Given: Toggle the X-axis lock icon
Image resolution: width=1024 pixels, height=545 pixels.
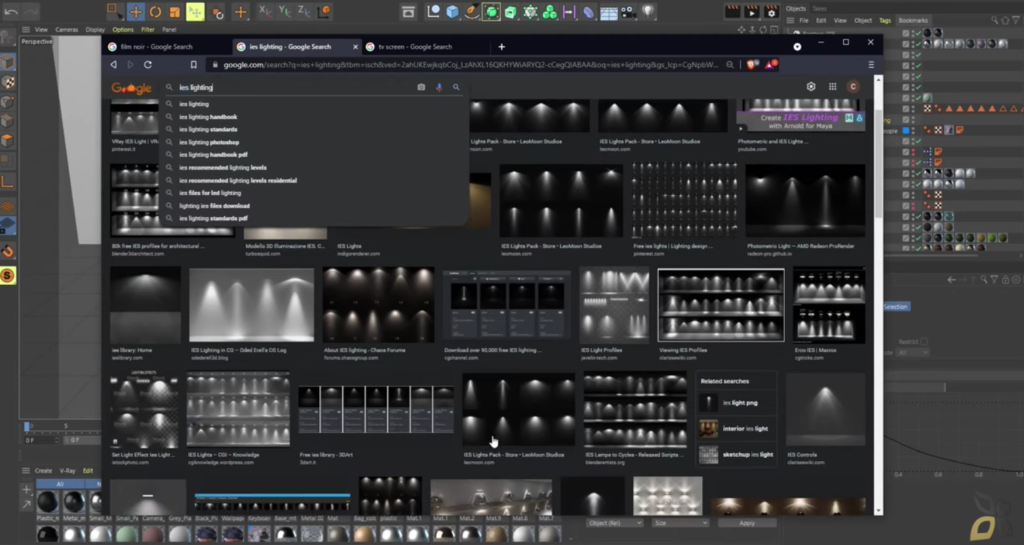Looking at the screenshot, I should 264,11.
